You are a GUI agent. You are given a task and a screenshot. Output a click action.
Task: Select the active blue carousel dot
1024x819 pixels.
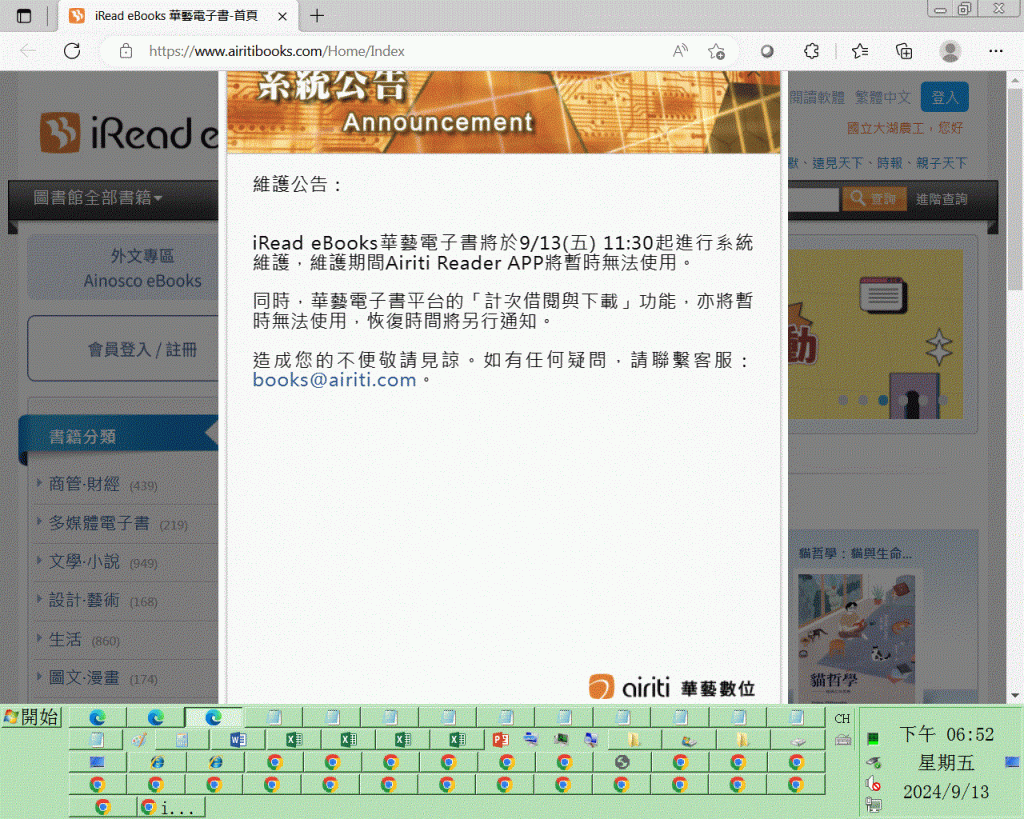883,400
